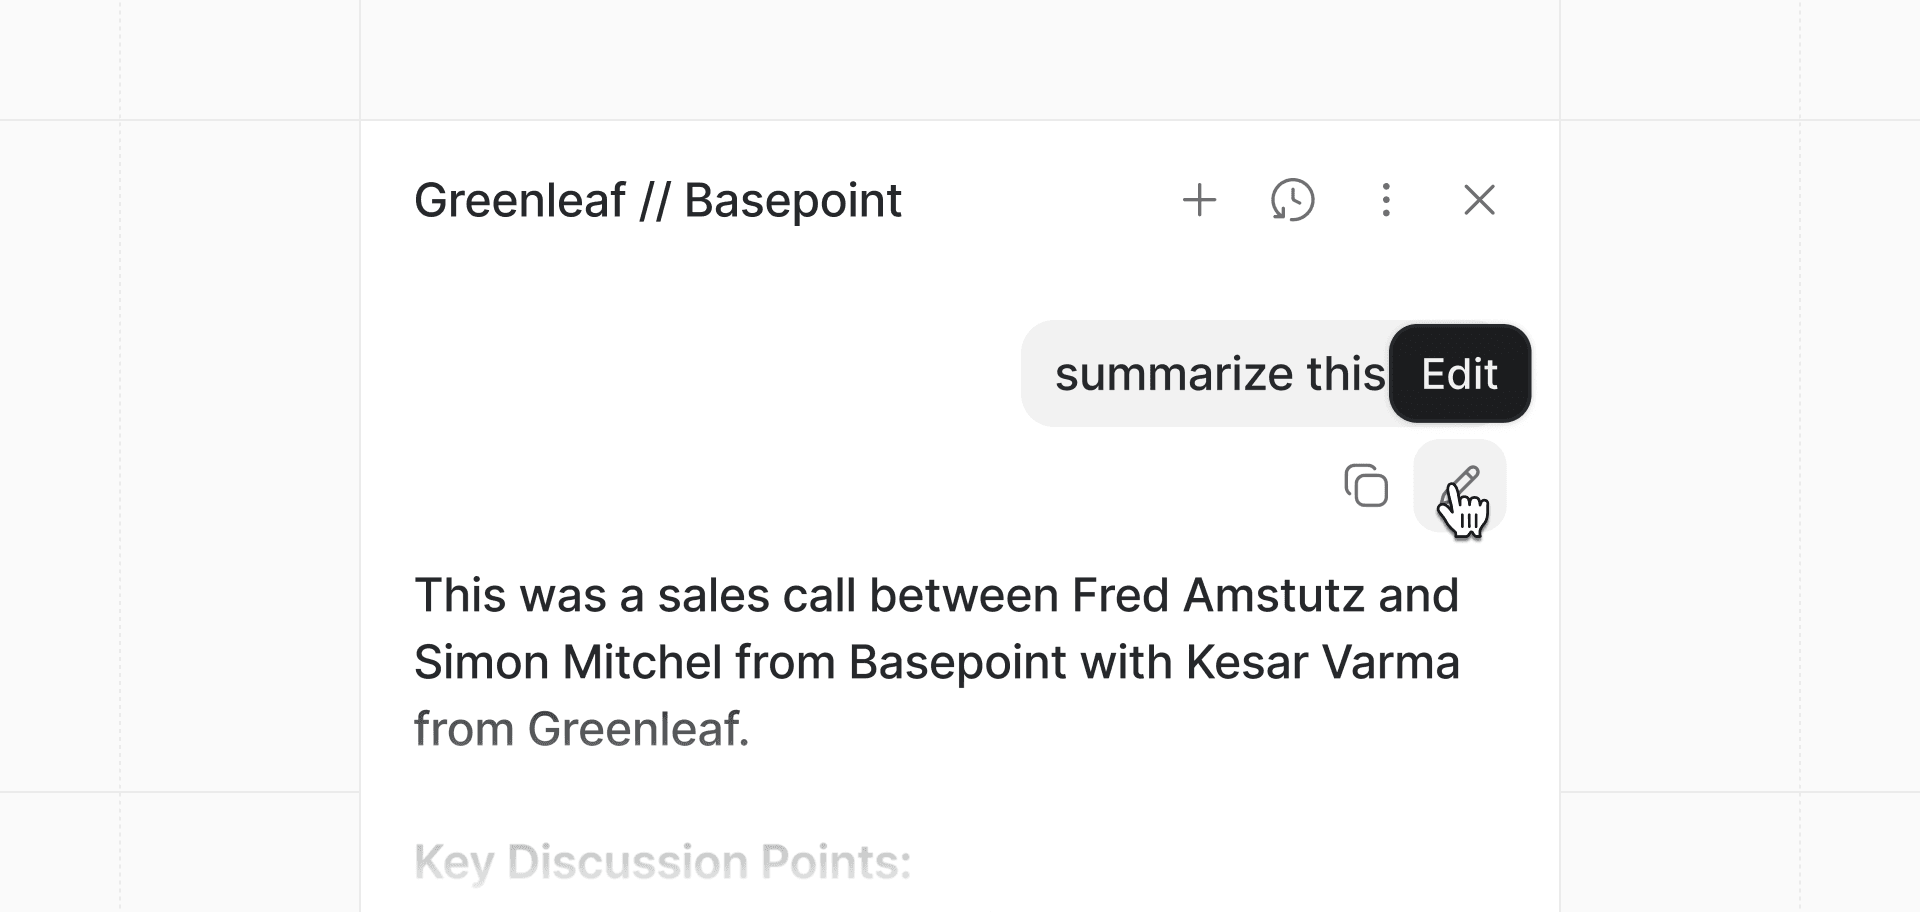Select the Greenleaf // Basepoint title
Viewport: 1920px width, 912px height.
pyautogui.click(x=658, y=199)
